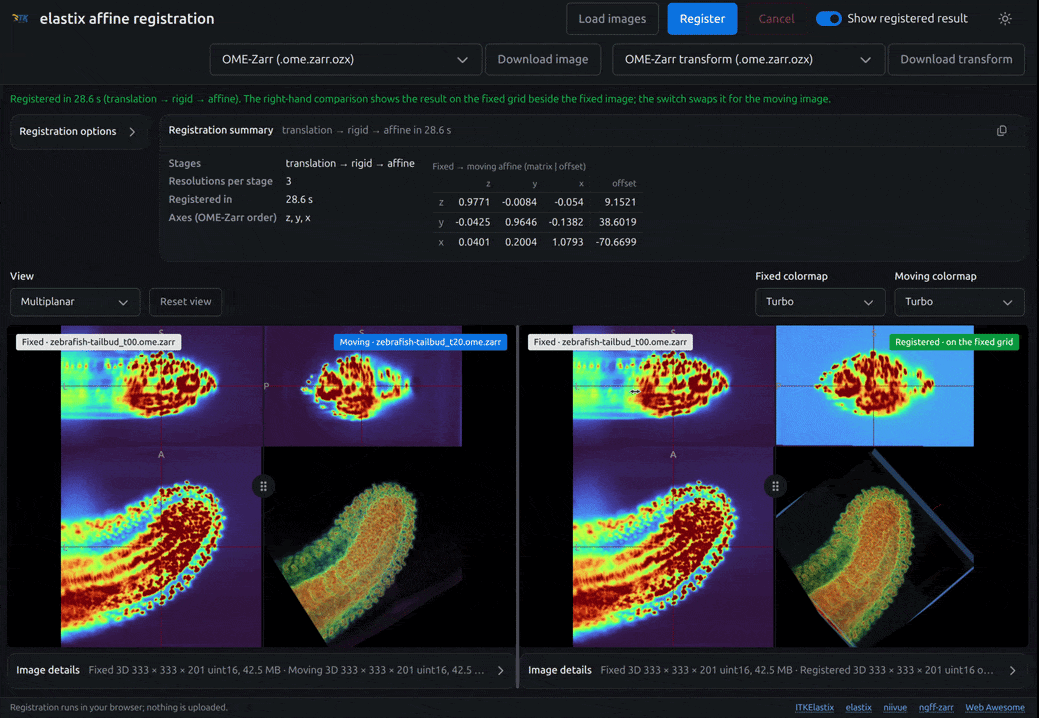Viewport: 1039px width, 718px height.
Task: Open the niivue footer link
Action: point(895,707)
